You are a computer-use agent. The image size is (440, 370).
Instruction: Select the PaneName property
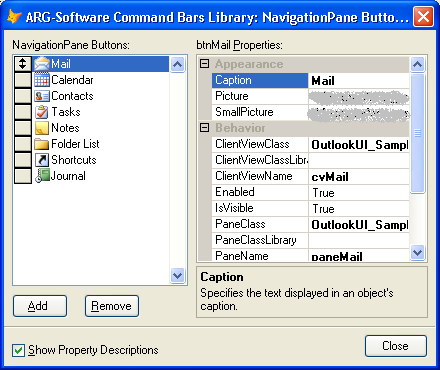(x=260, y=255)
